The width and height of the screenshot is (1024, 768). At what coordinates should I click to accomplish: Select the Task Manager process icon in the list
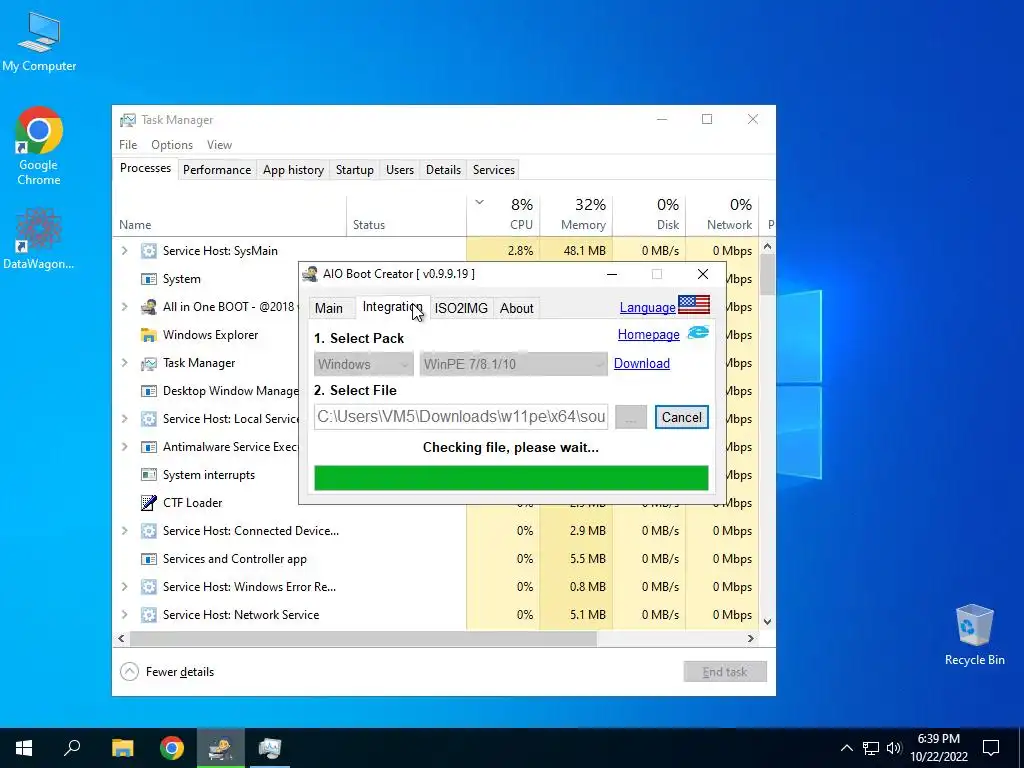coord(149,363)
